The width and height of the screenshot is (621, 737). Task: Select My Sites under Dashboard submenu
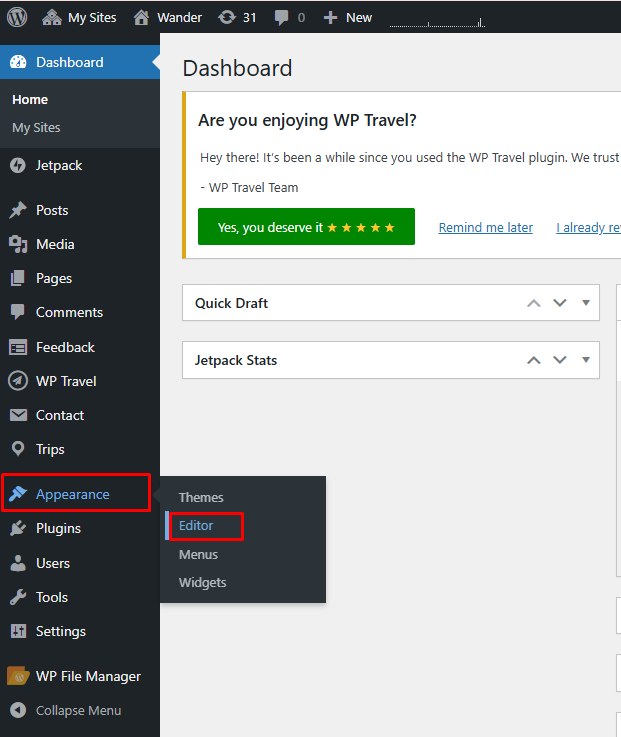tap(36, 128)
